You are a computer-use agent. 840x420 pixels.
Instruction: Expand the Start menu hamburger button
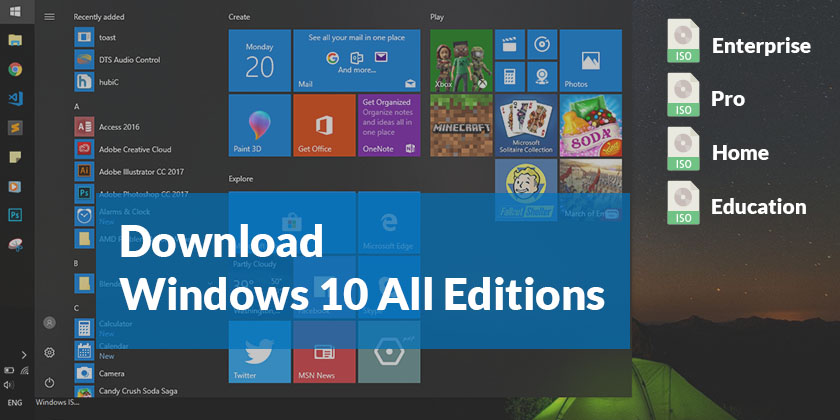pos(49,17)
